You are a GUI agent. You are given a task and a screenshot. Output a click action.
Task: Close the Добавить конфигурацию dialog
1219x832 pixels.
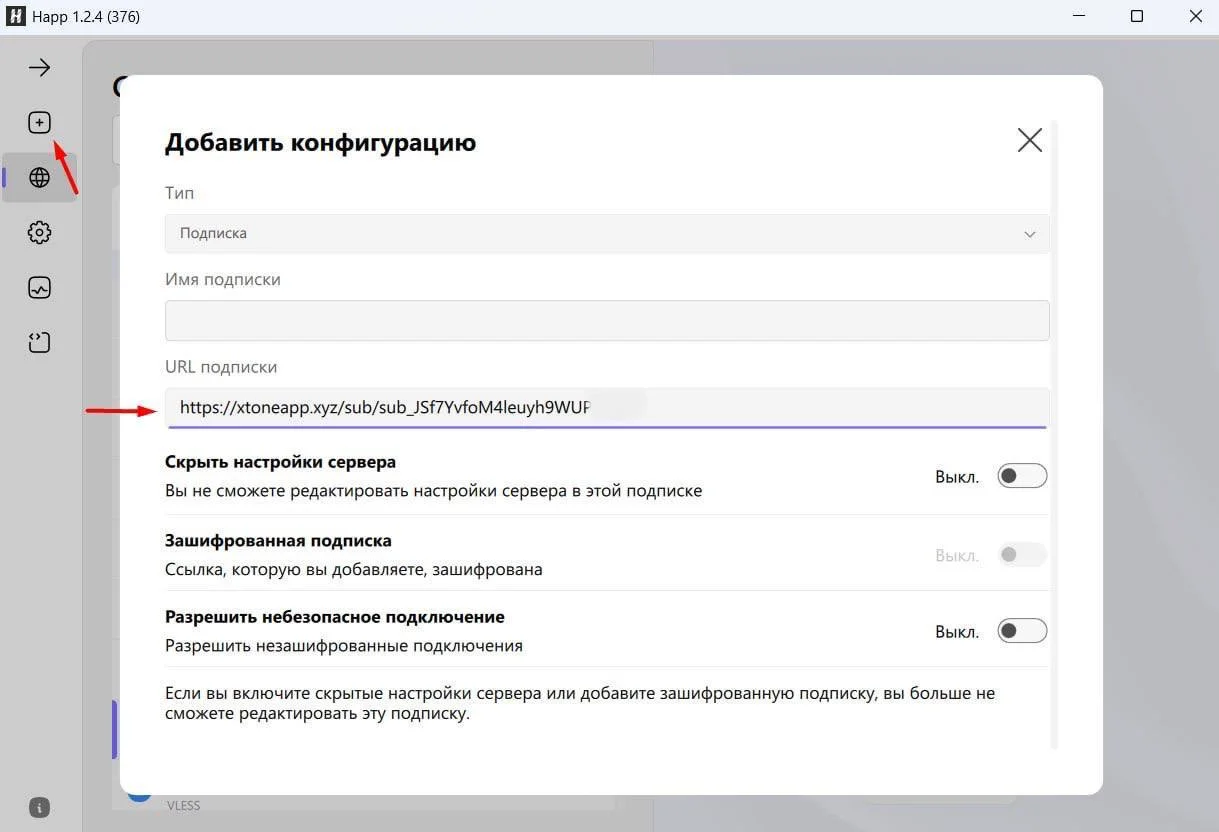1029,141
